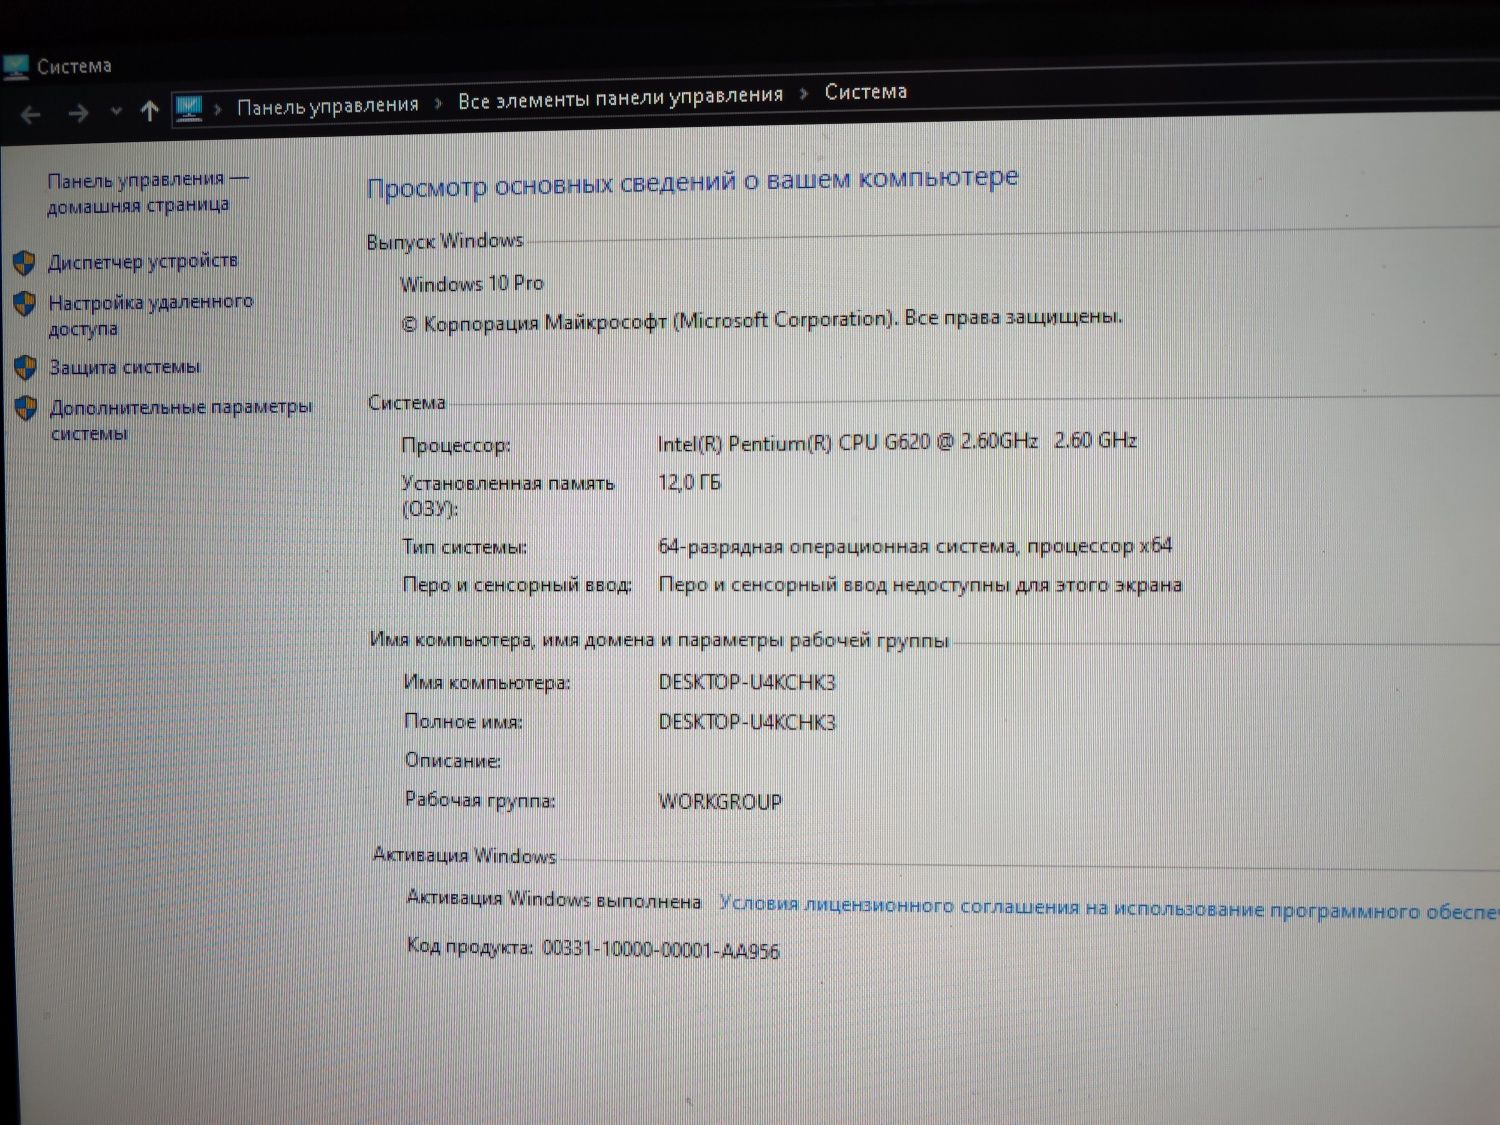
Task: Click shield icon beside 'Дополнительные параметры системы'
Action: [x=27, y=408]
